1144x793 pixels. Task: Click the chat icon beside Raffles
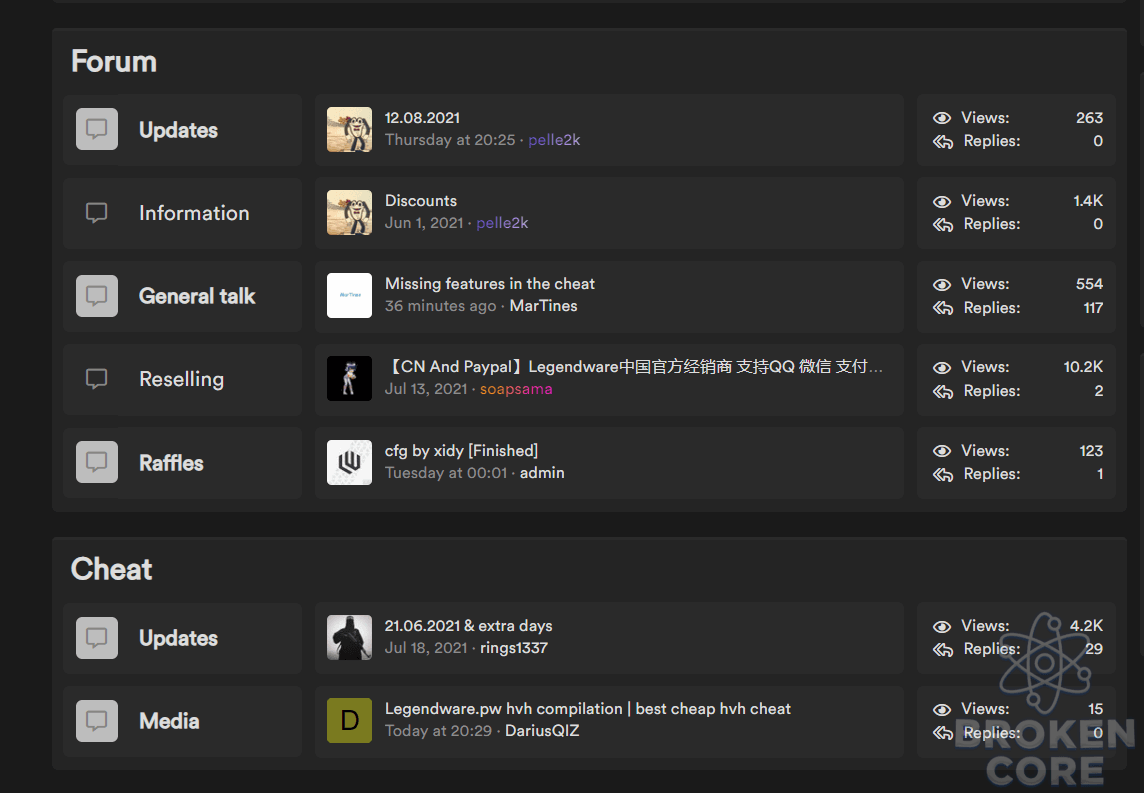click(x=97, y=462)
